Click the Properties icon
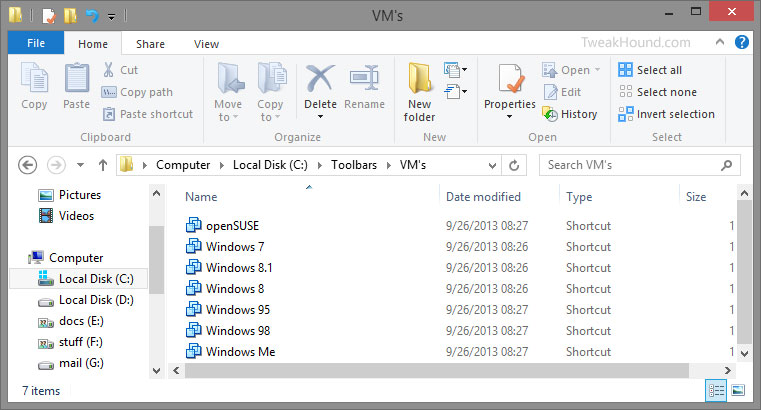Viewport: 761px width, 410px height. click(x=510, y=78)
